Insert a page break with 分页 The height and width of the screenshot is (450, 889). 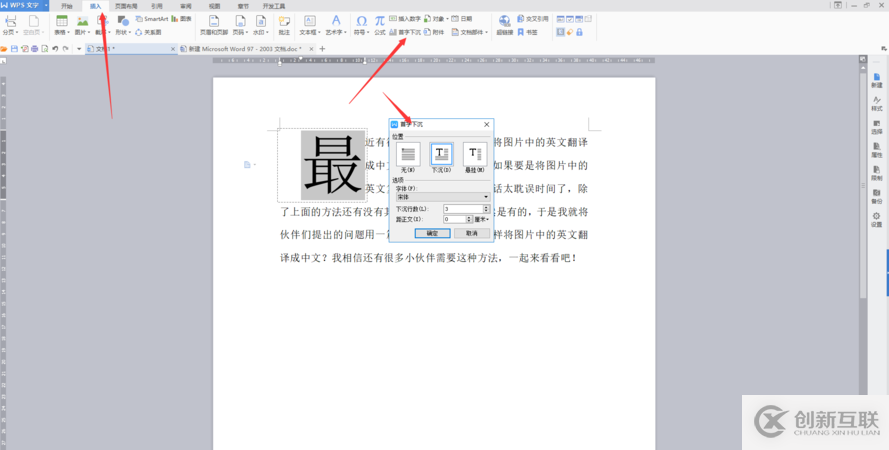[10, 26]
